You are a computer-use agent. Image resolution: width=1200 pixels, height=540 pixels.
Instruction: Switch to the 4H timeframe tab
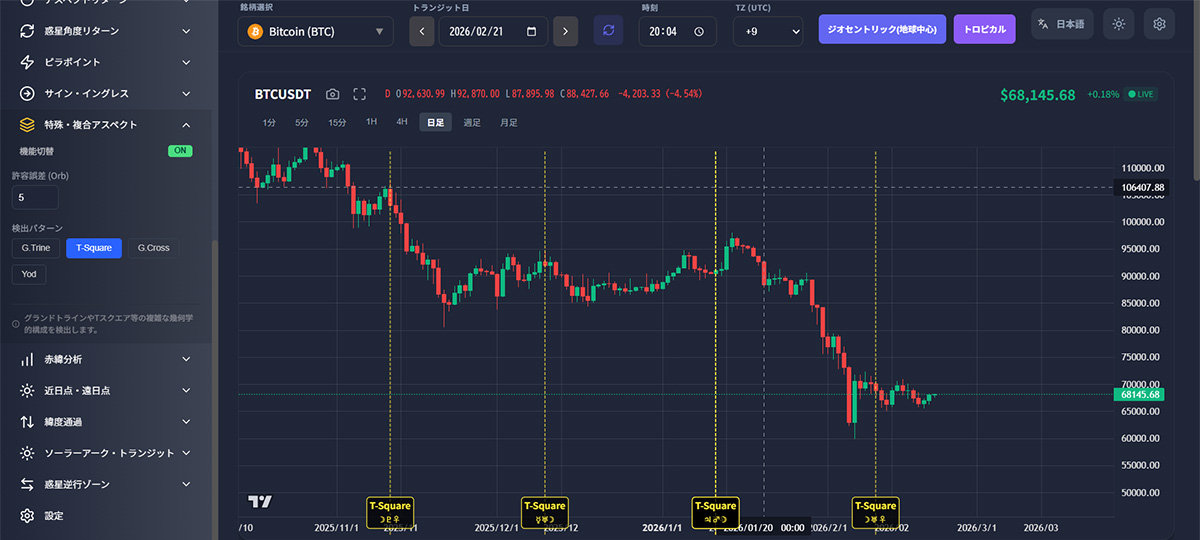point(402,122)
